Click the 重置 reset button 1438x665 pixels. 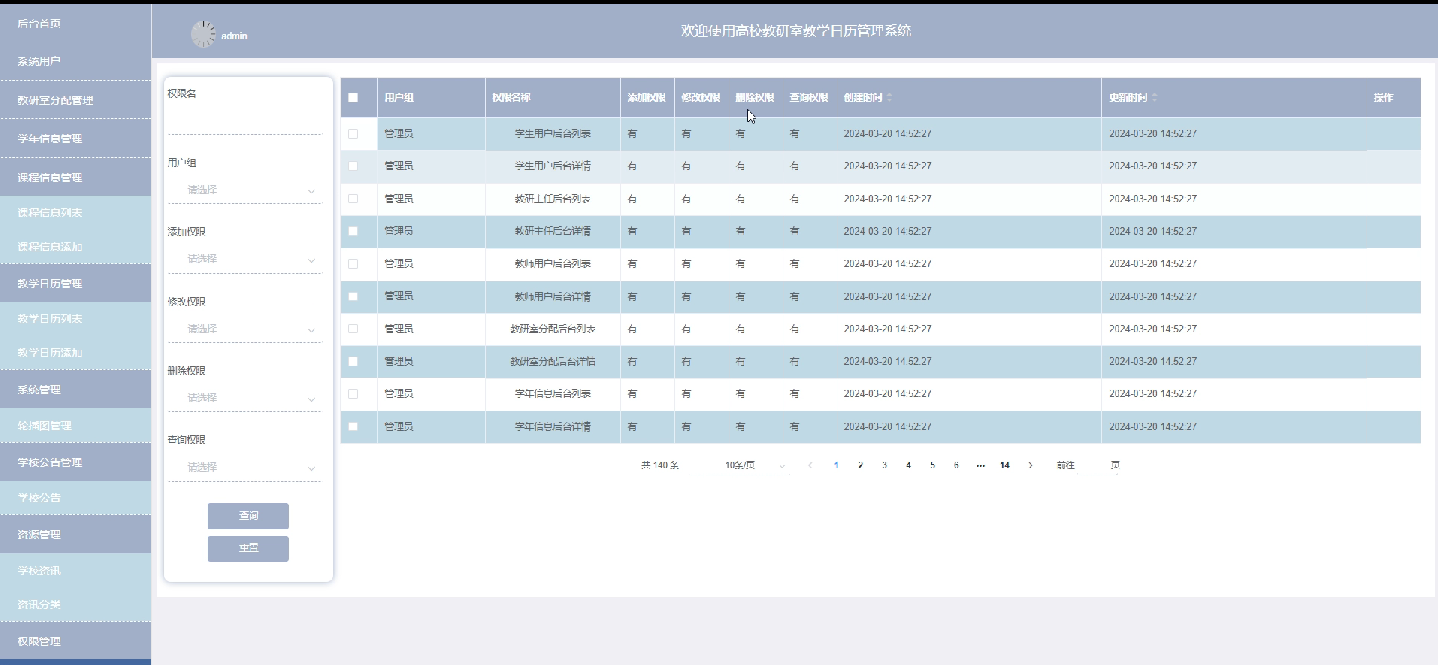pos(248,549)
